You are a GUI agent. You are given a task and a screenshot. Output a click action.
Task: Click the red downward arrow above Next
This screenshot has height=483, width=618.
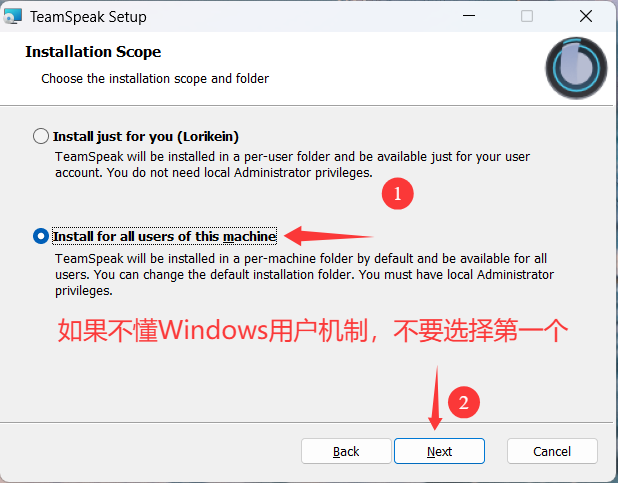(x=436, y=396)
